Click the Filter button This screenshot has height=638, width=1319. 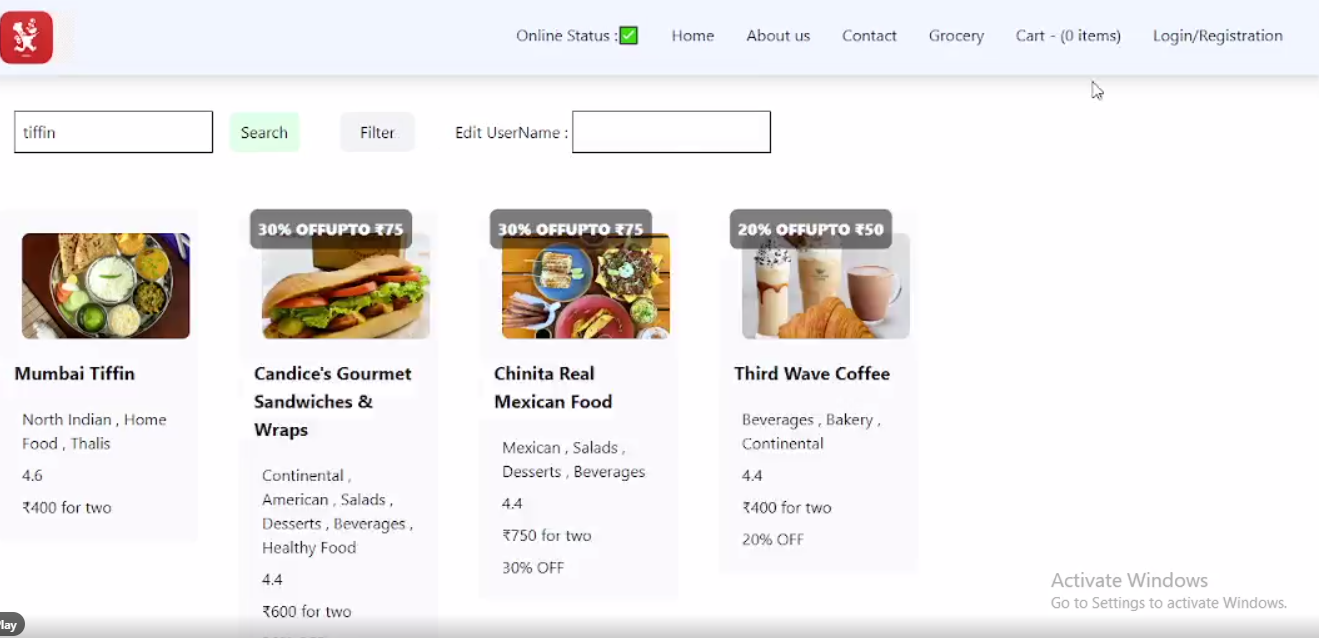(377, 132)
